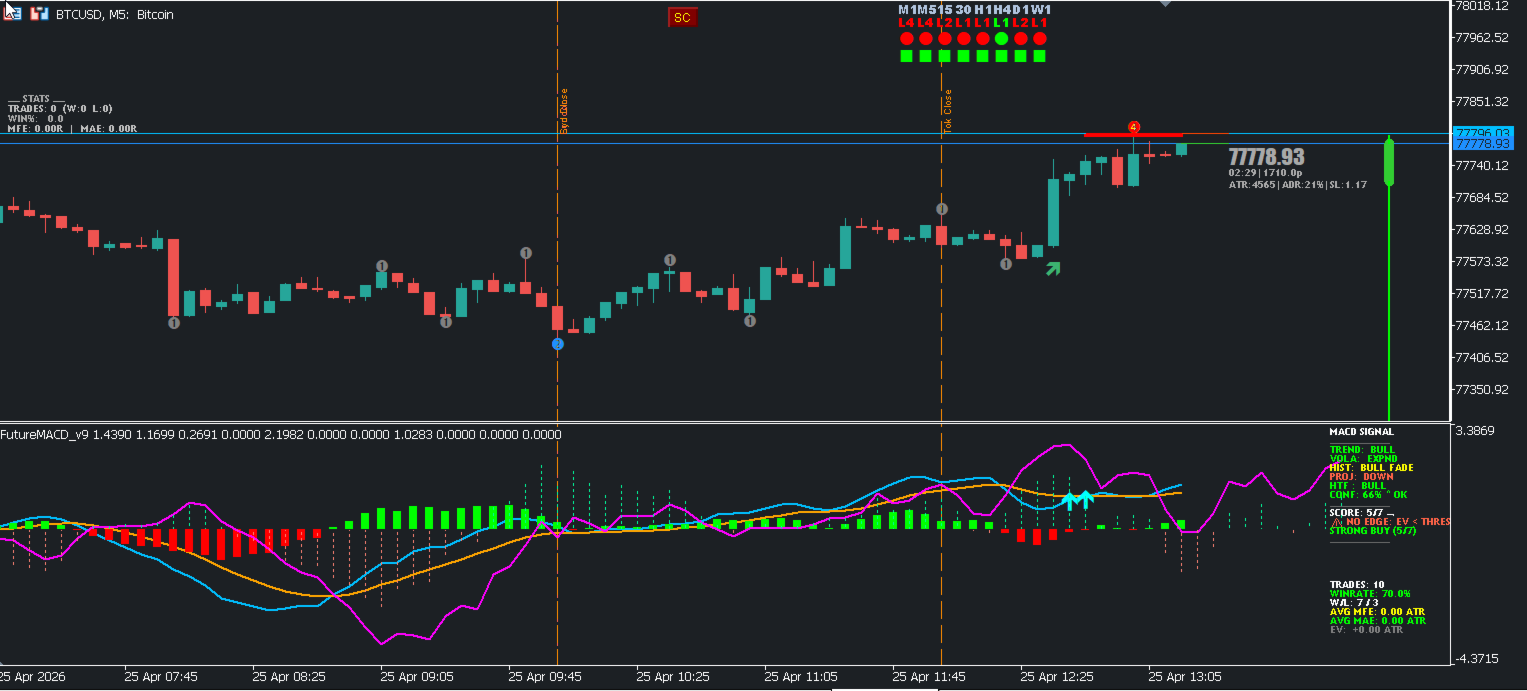Click the EV: +0.00 ATR line

(1366, 630)
